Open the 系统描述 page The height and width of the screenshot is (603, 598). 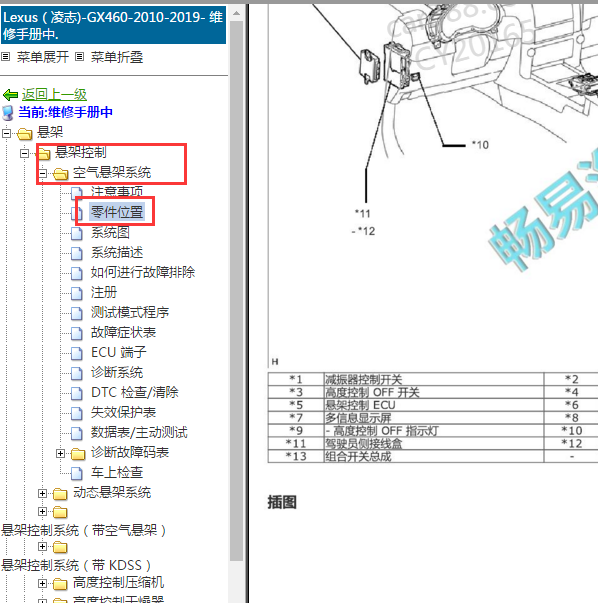pos(117,253)
